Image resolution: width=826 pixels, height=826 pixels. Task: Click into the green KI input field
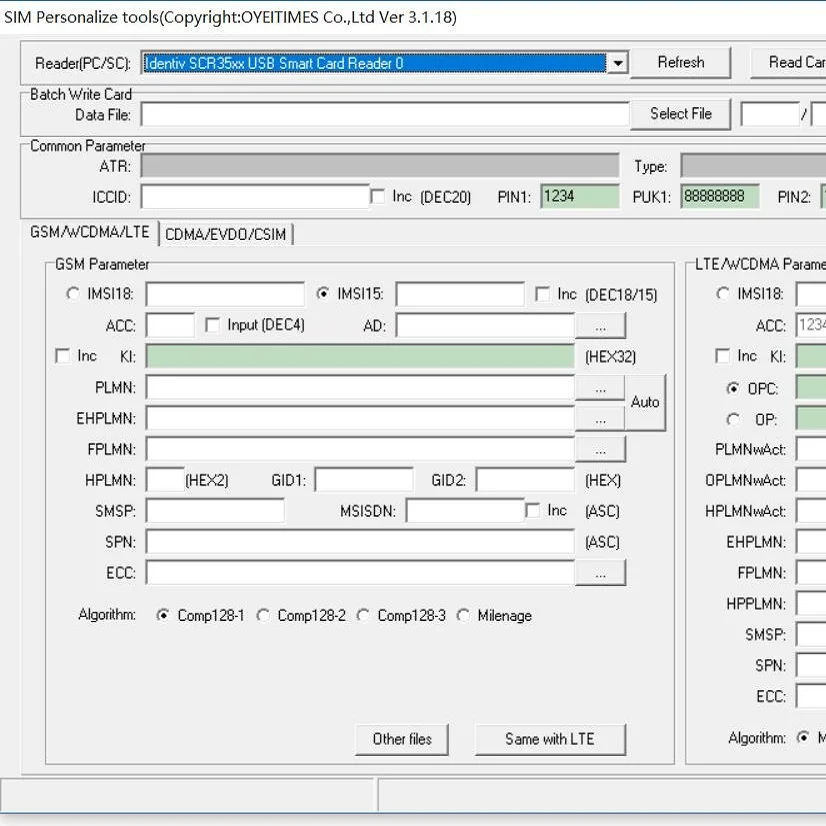click(360, 356)
